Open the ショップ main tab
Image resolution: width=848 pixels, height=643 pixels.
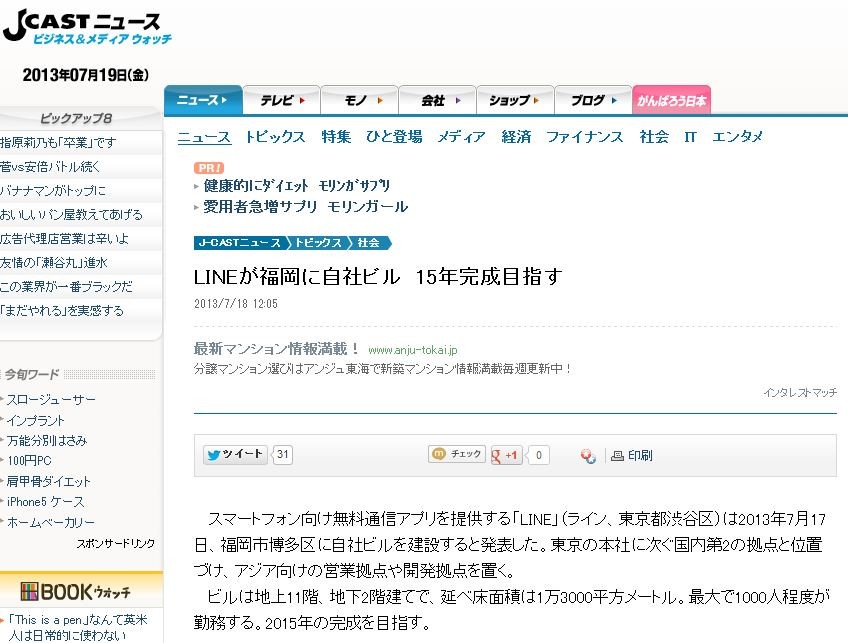515,101
